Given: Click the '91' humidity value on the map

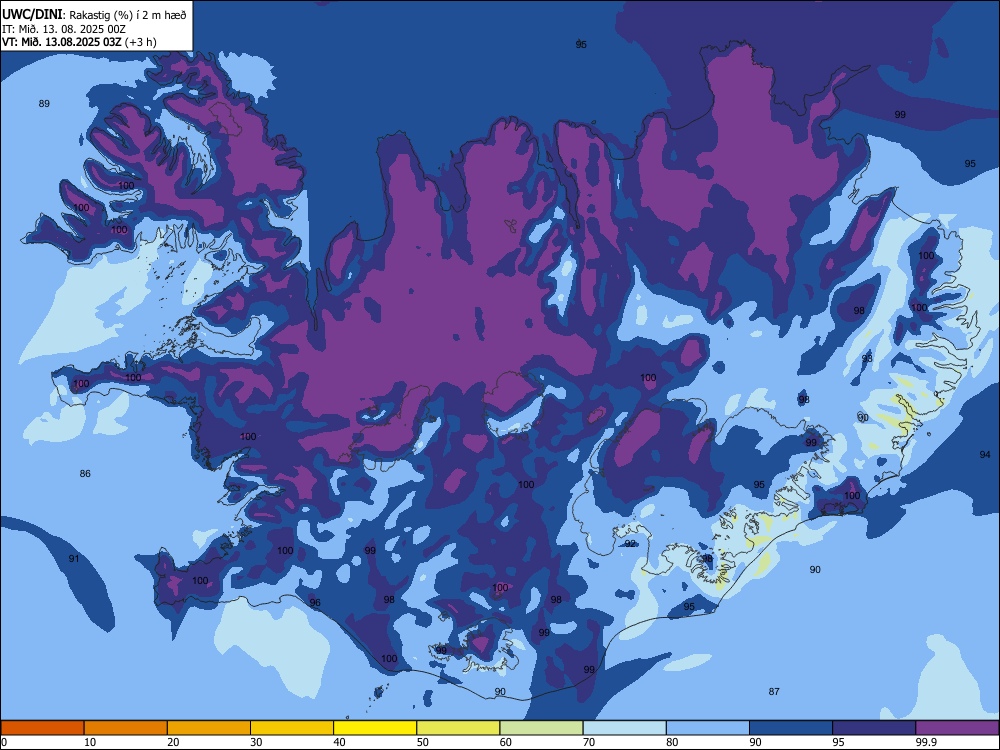Looking at the screenshot, I should 74,559.
